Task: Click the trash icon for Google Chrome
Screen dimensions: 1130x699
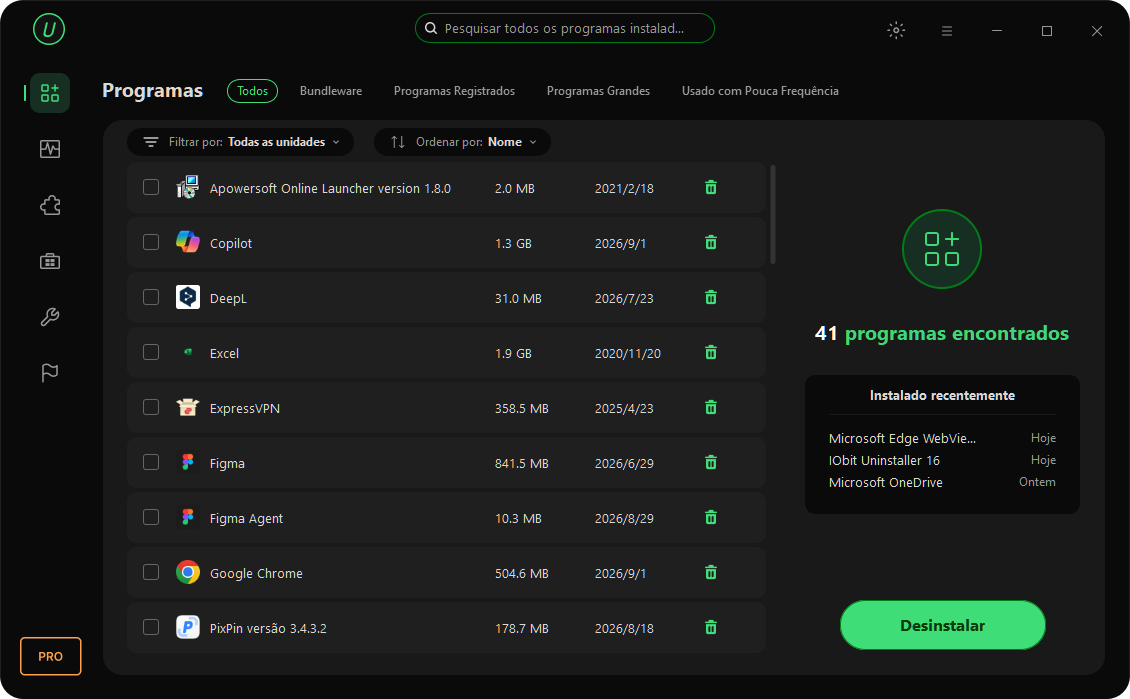Action: [x=711, y=573]
